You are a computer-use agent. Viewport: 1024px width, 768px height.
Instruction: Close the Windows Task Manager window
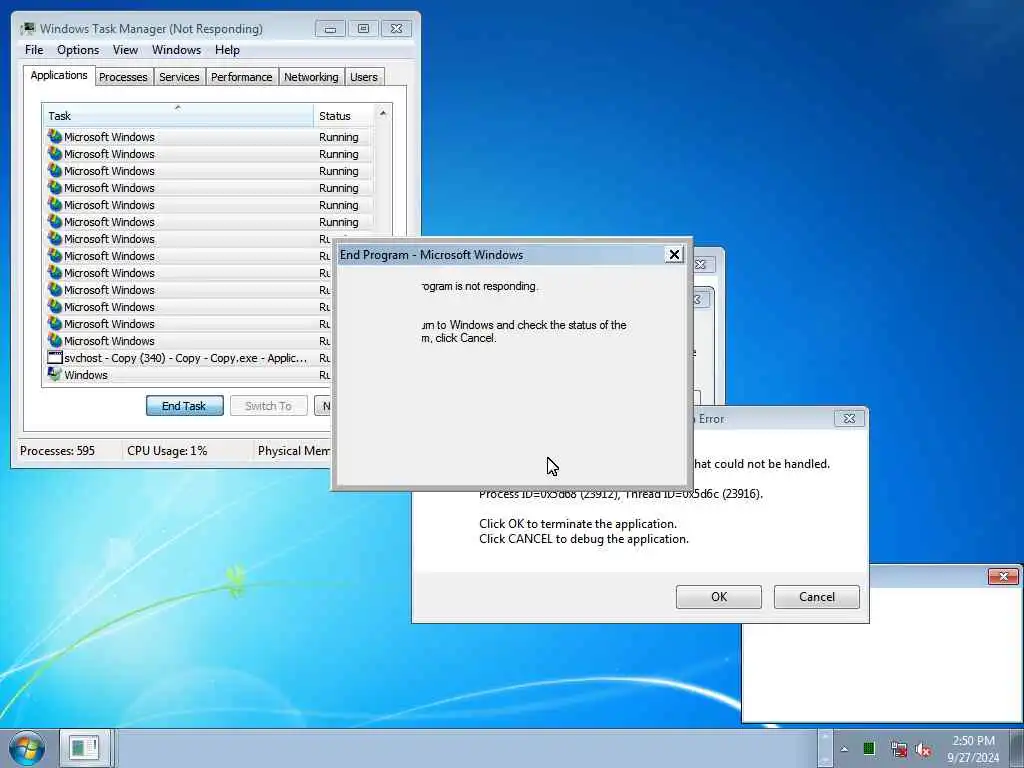point(396,29)
